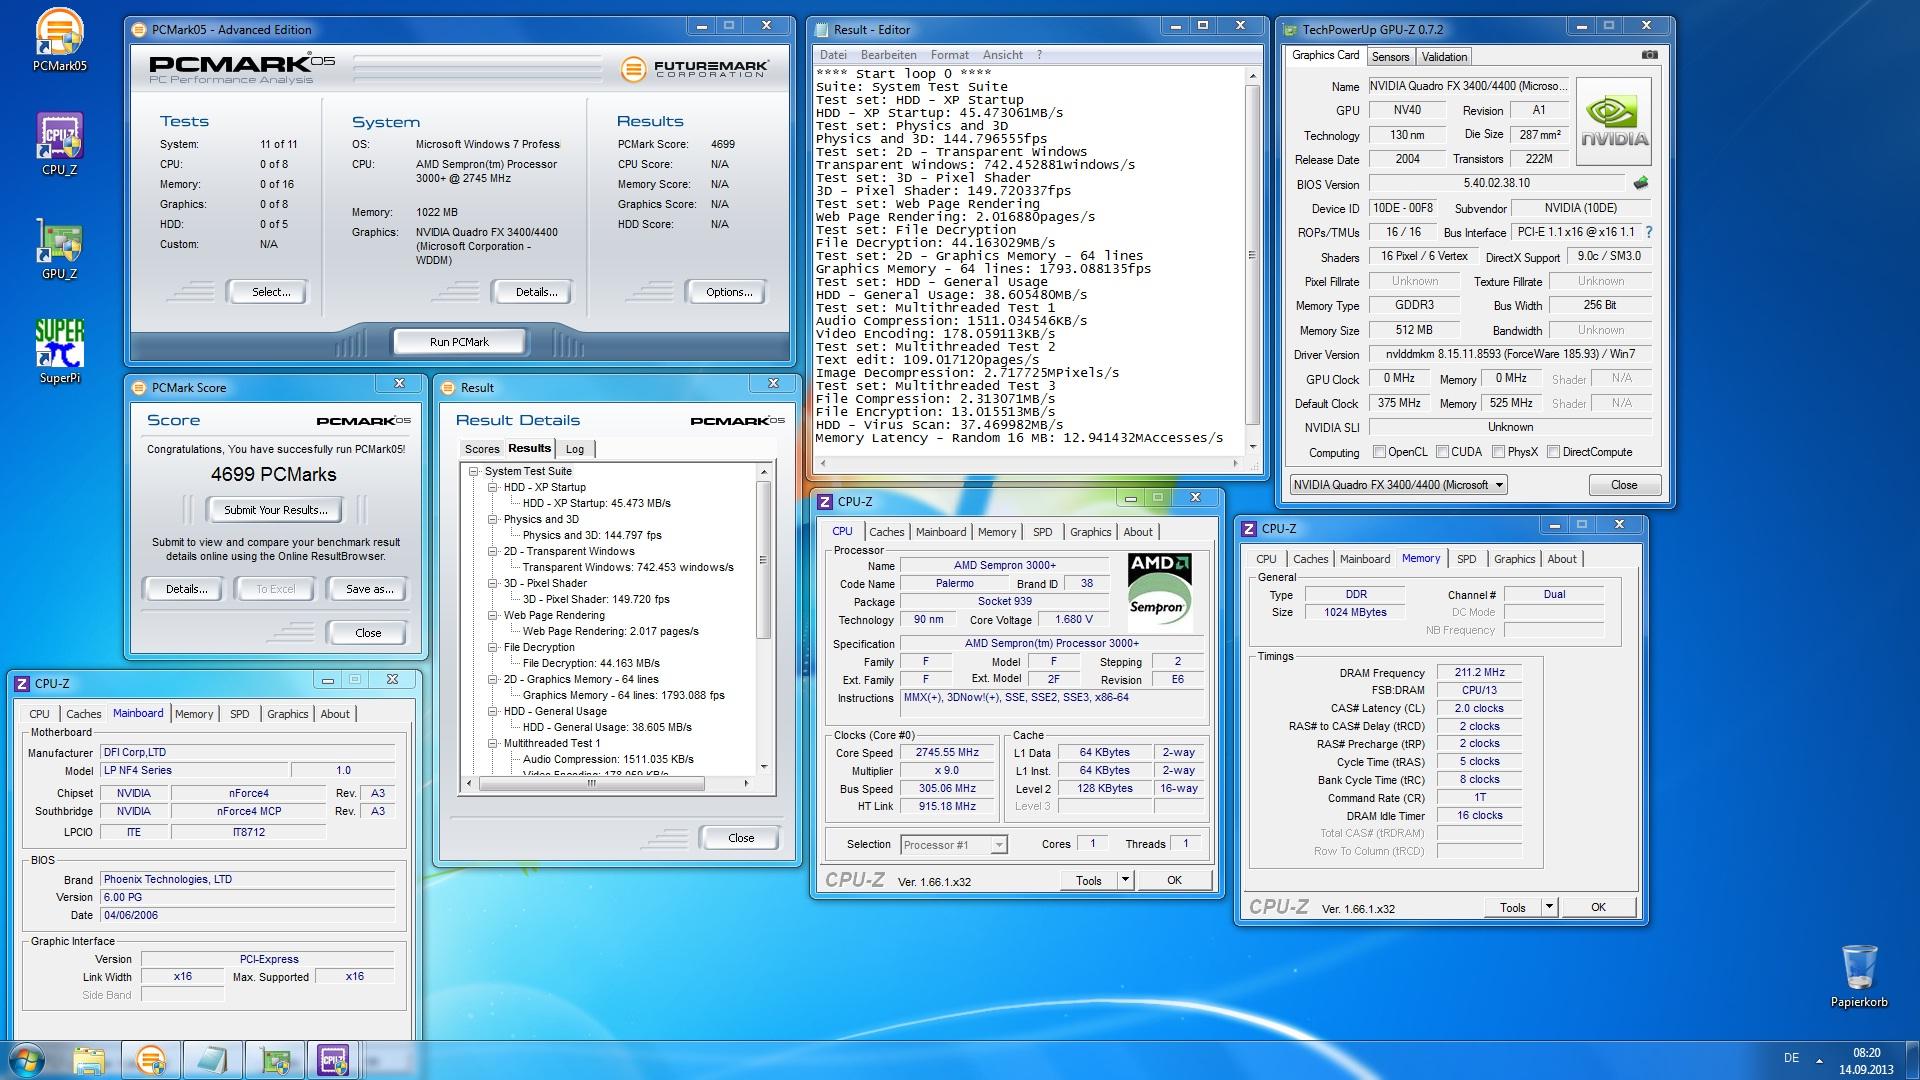Toggle the OpenCL checkbox in GPU-Z
The image size is (1920, 1080).
pyautogui.click(x=1380, y=452)
